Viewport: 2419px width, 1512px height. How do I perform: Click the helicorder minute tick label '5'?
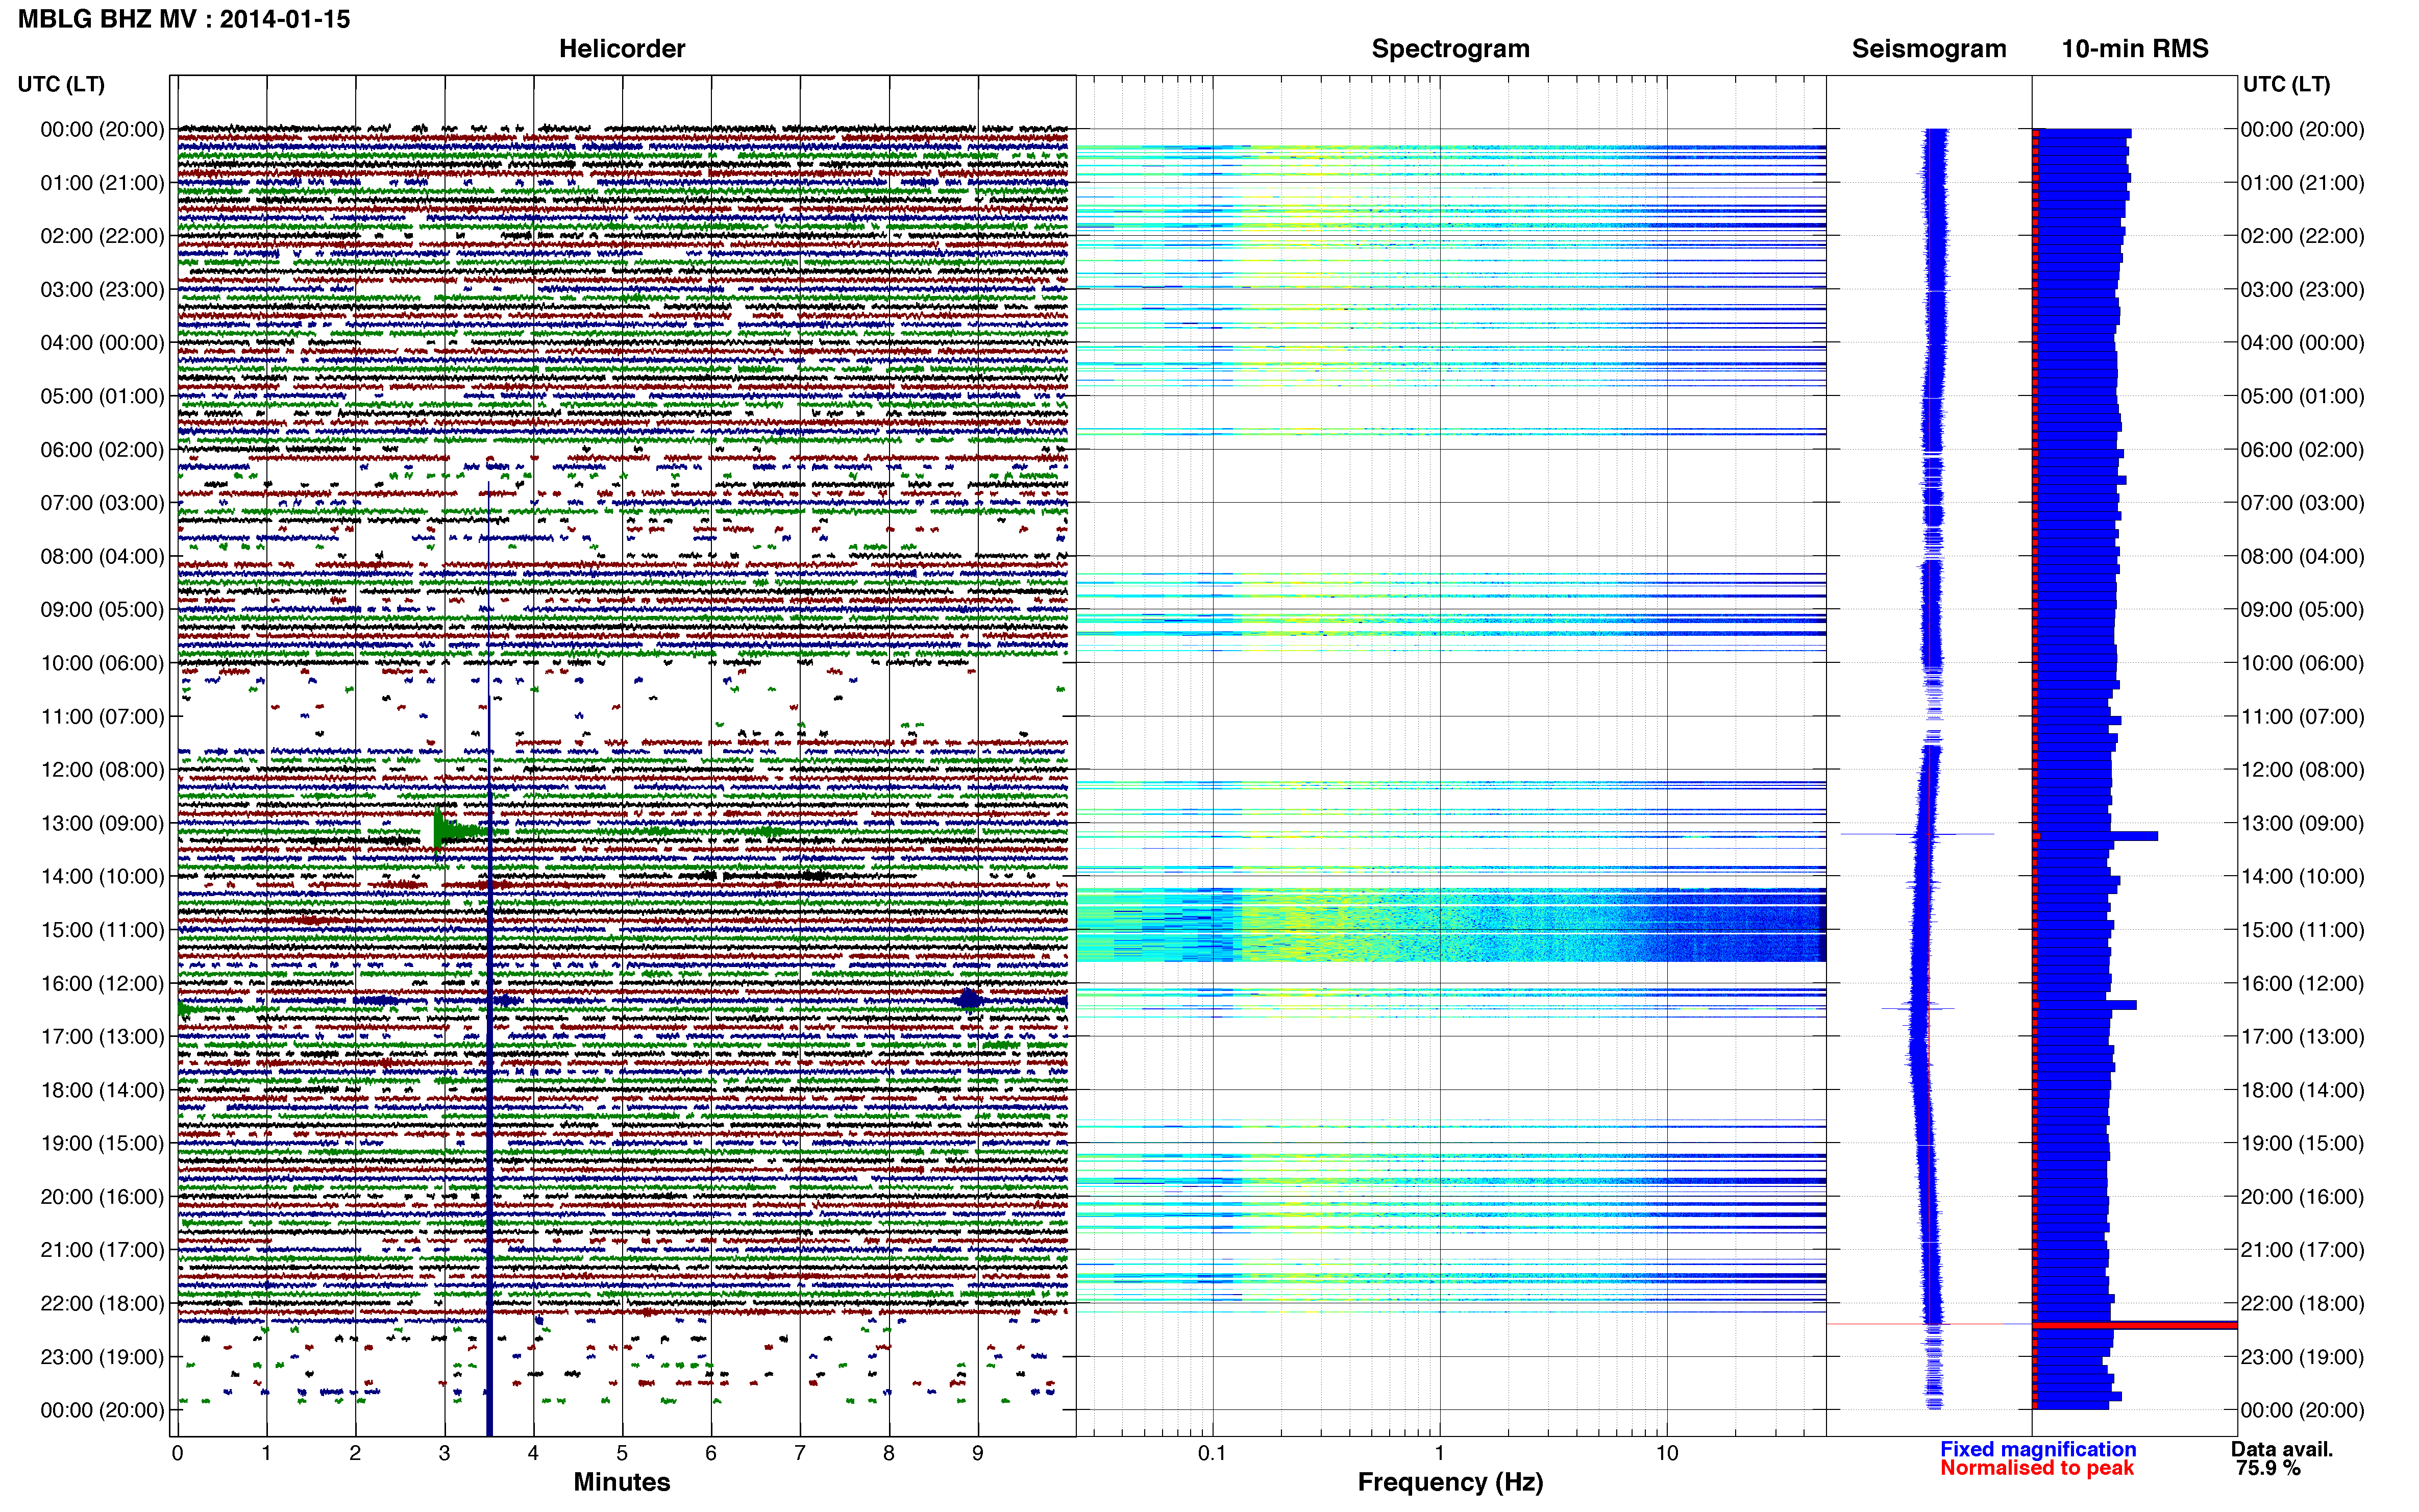click(622, 1453)
